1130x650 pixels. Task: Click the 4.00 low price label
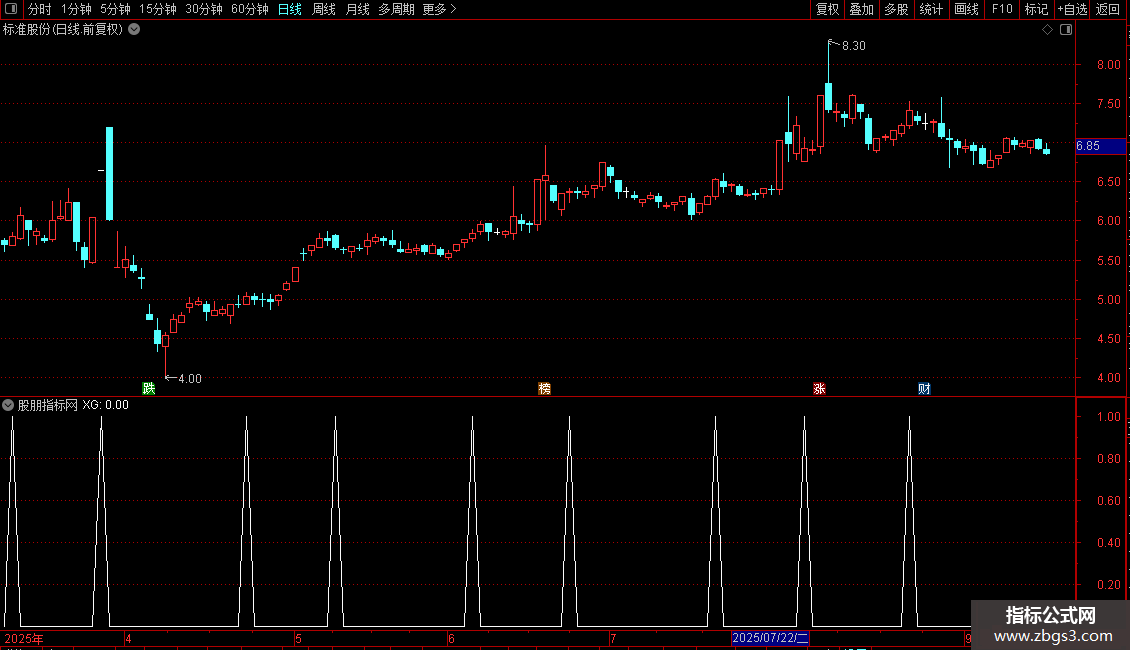click(x=190, y=378)
